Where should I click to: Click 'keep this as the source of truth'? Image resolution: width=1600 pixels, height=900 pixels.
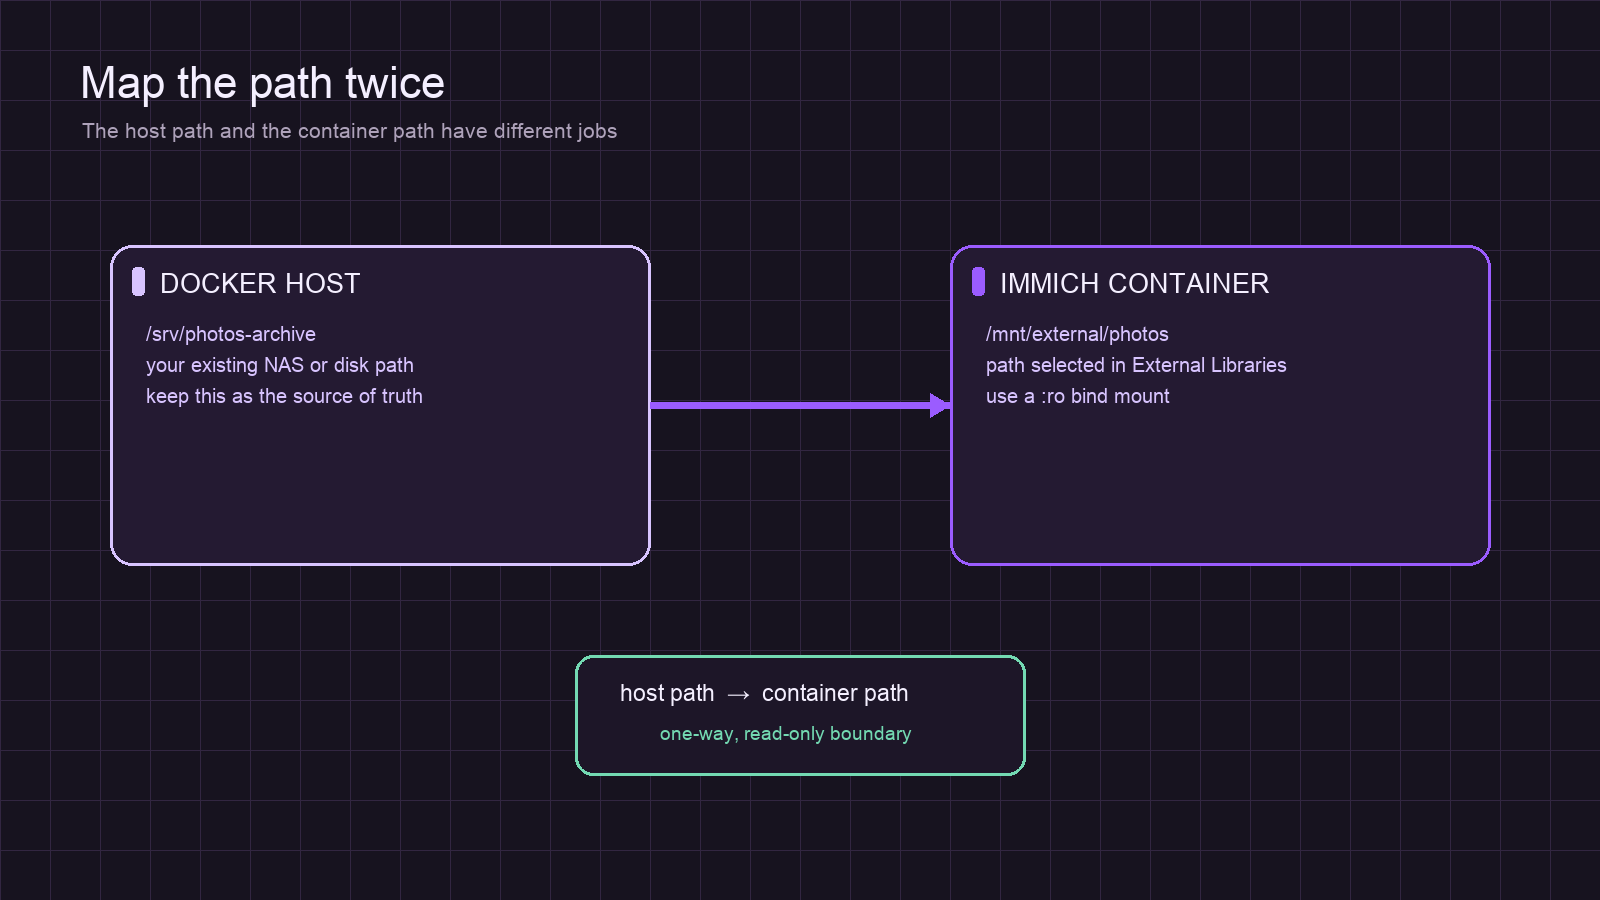284,396
